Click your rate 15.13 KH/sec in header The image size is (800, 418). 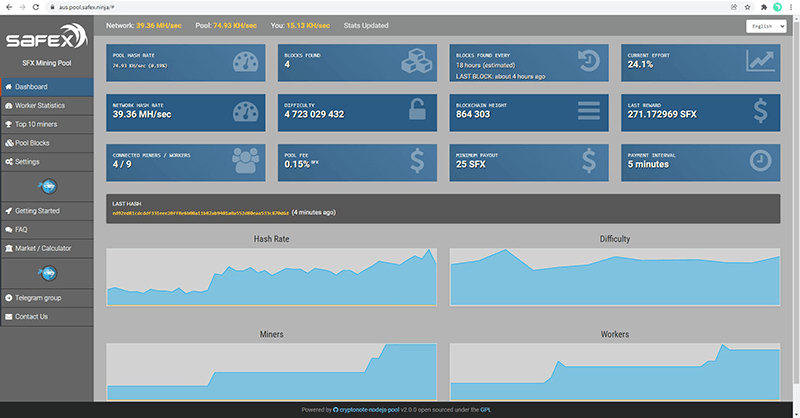[x=308, y=26]
